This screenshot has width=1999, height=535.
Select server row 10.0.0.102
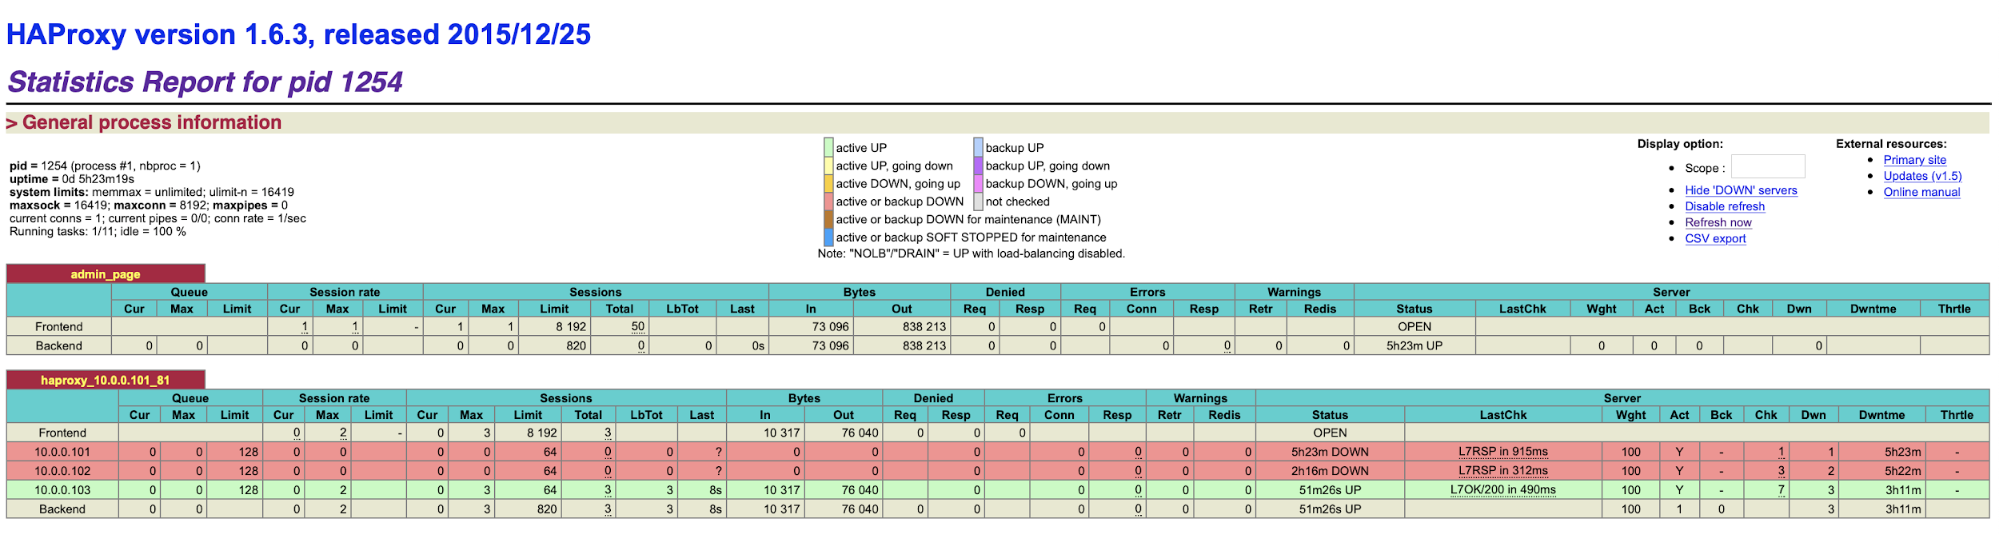pyautogui.click(x=998, y=471)
